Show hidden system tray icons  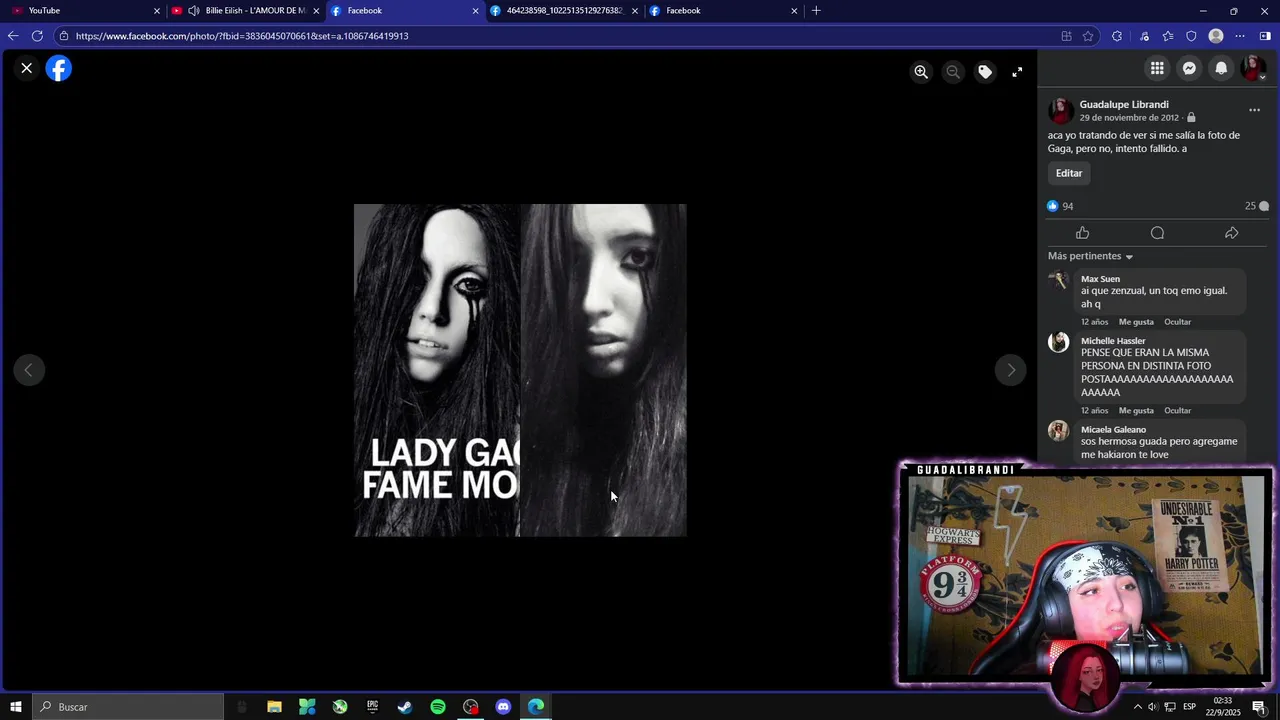coord(1137,707)
